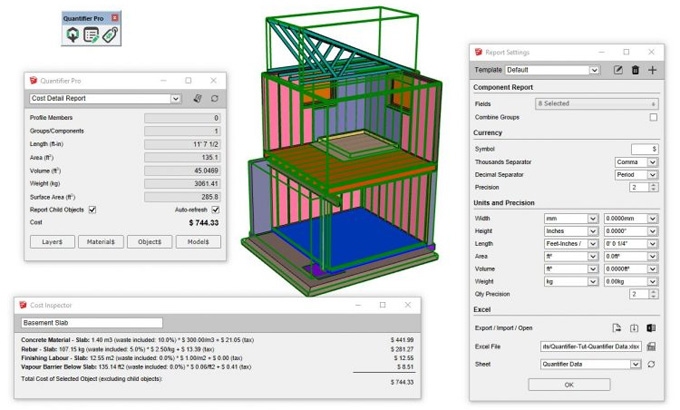The width and height of the screenshot is (680, 410).
Task: Click the Precision value stepper
Action: tap(653, 187)
